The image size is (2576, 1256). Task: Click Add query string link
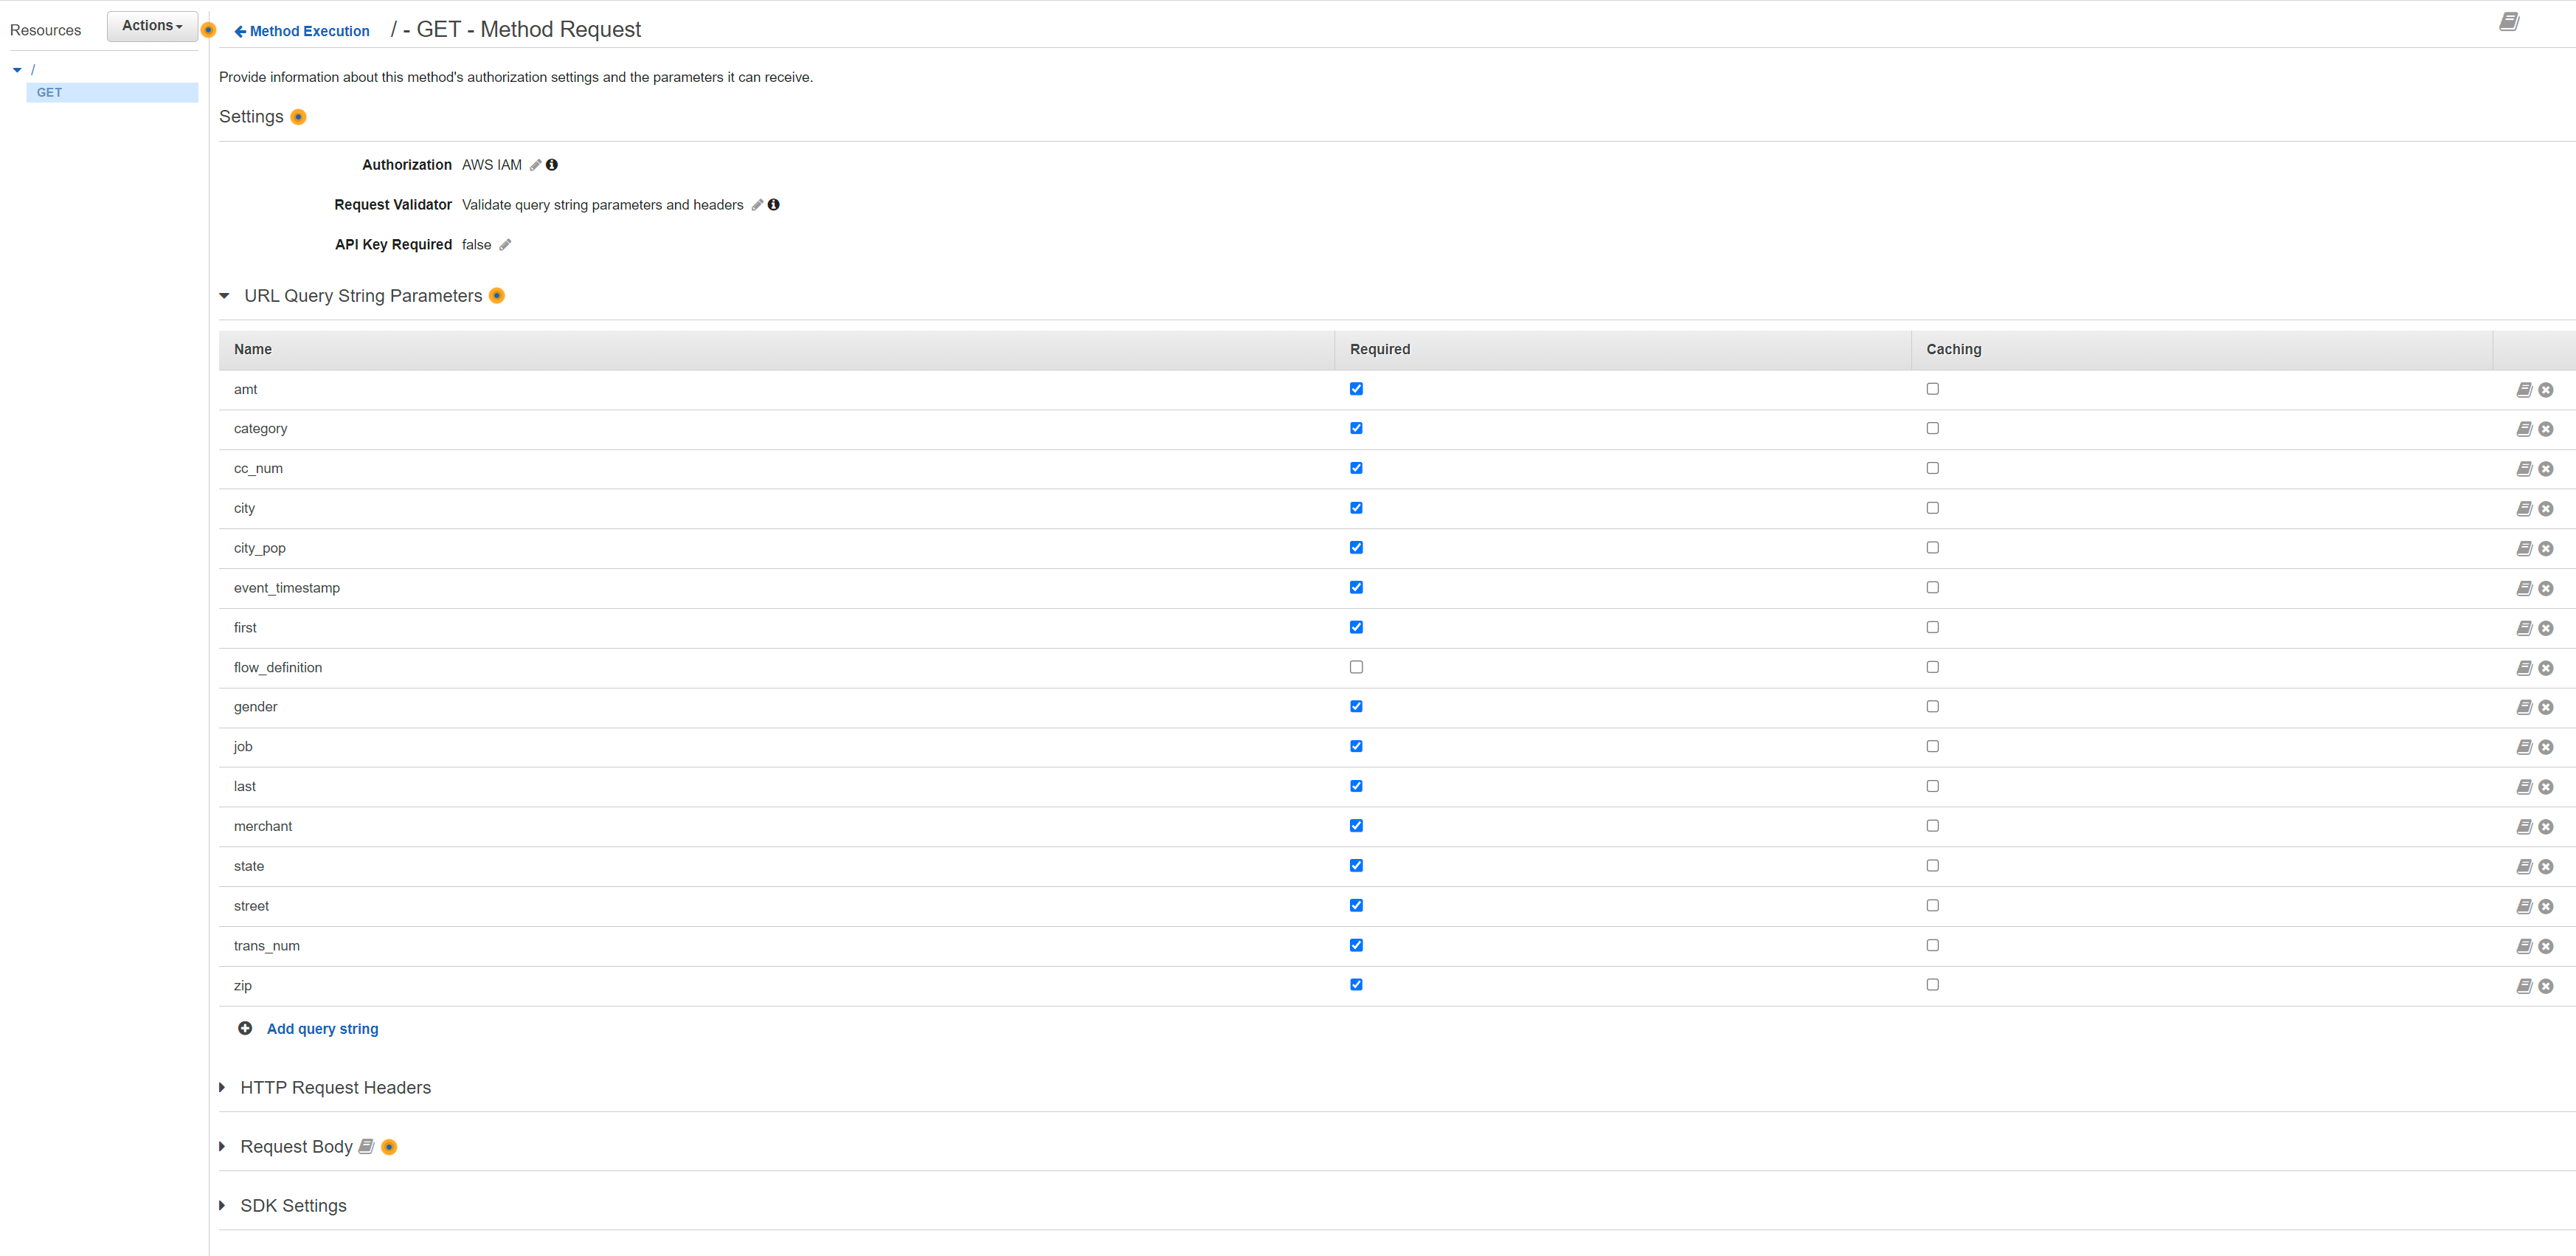(x=322, y=1029)
